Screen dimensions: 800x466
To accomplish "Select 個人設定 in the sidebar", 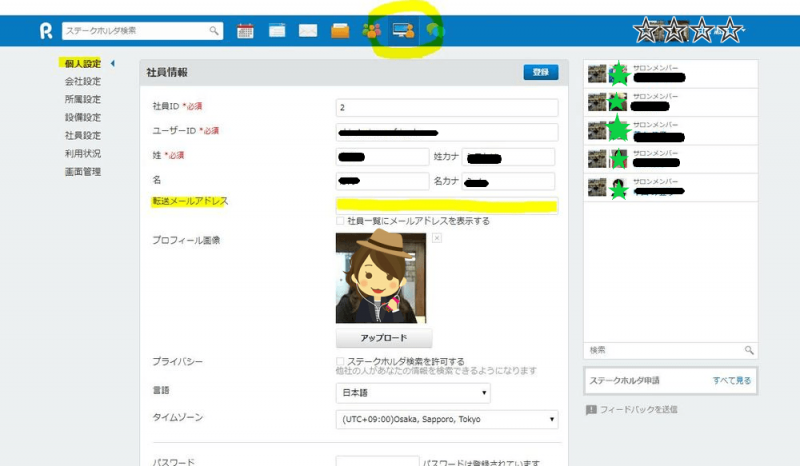I will pos(83,63).
